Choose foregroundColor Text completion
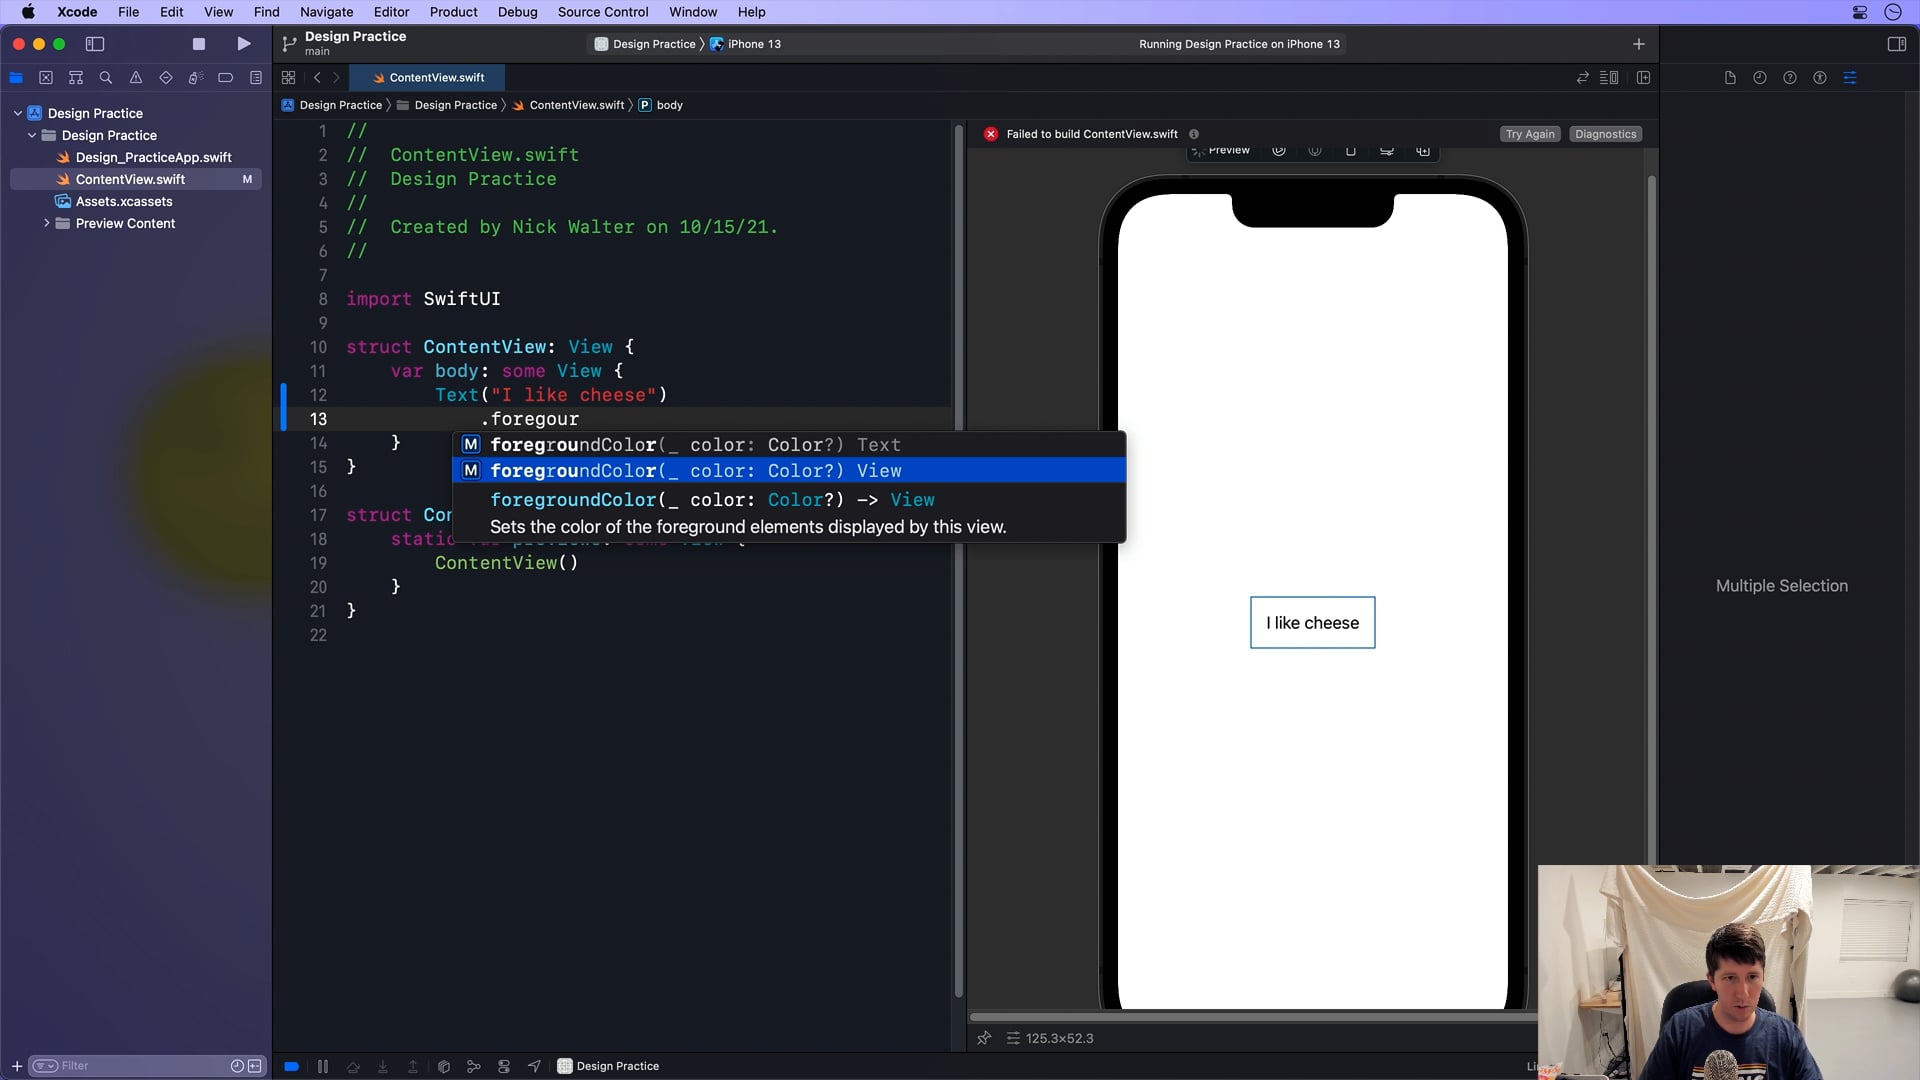This screenshot has width=1920, height=1080. [x=789, y=445]
